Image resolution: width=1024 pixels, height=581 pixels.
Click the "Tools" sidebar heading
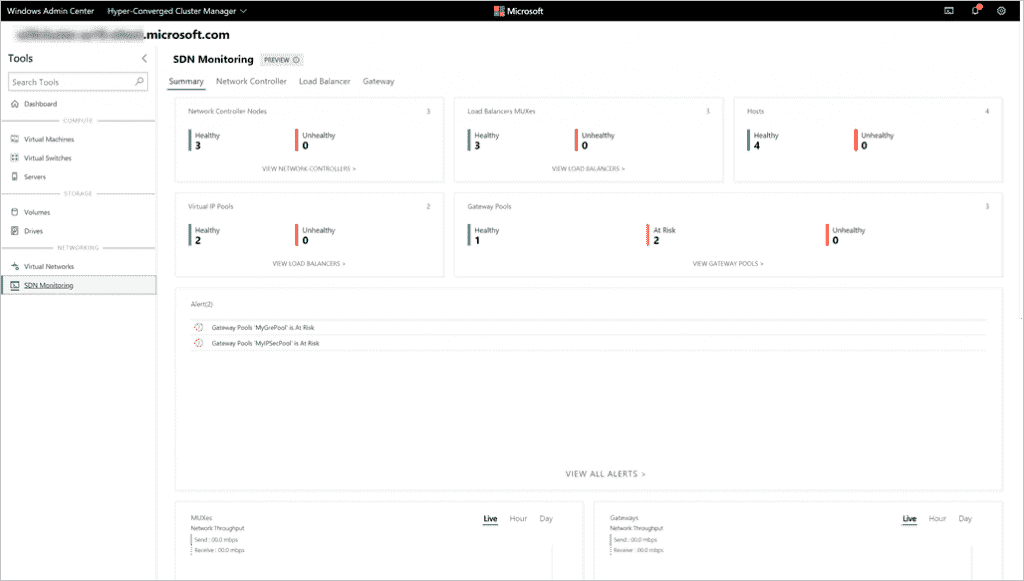click(20, 58)
